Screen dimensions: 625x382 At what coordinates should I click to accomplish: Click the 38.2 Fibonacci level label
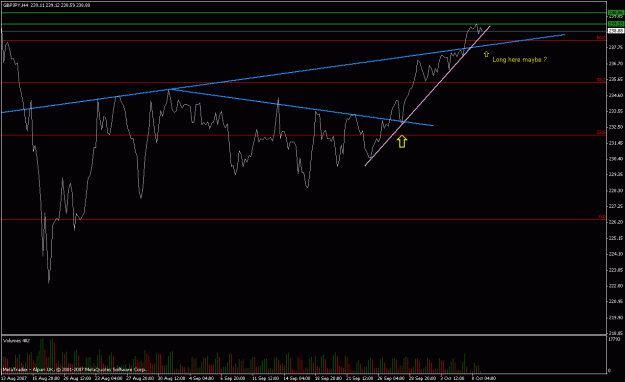coord(601,80)
